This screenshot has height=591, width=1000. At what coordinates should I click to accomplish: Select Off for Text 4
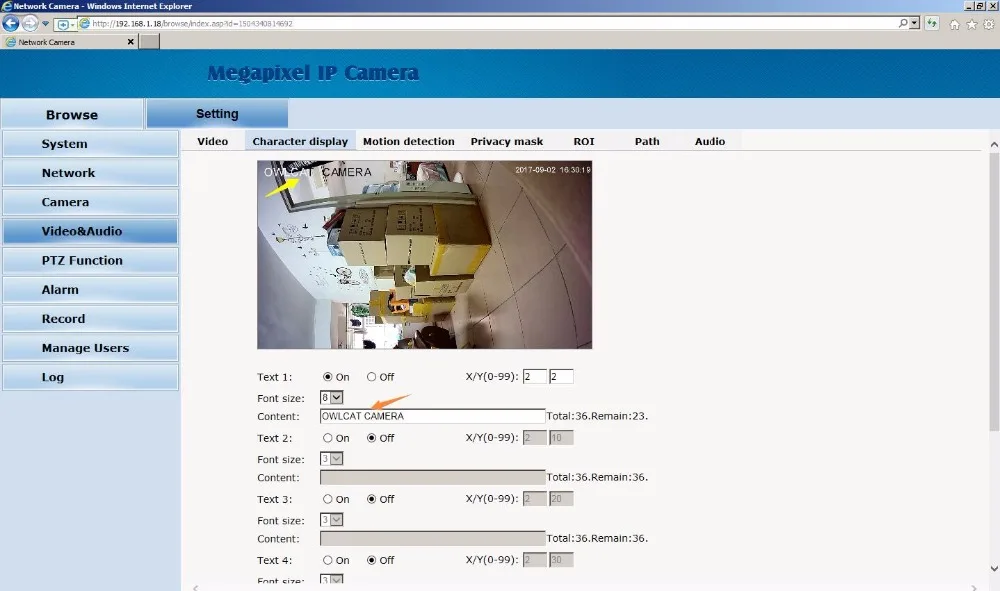click(x=371, y=560)
